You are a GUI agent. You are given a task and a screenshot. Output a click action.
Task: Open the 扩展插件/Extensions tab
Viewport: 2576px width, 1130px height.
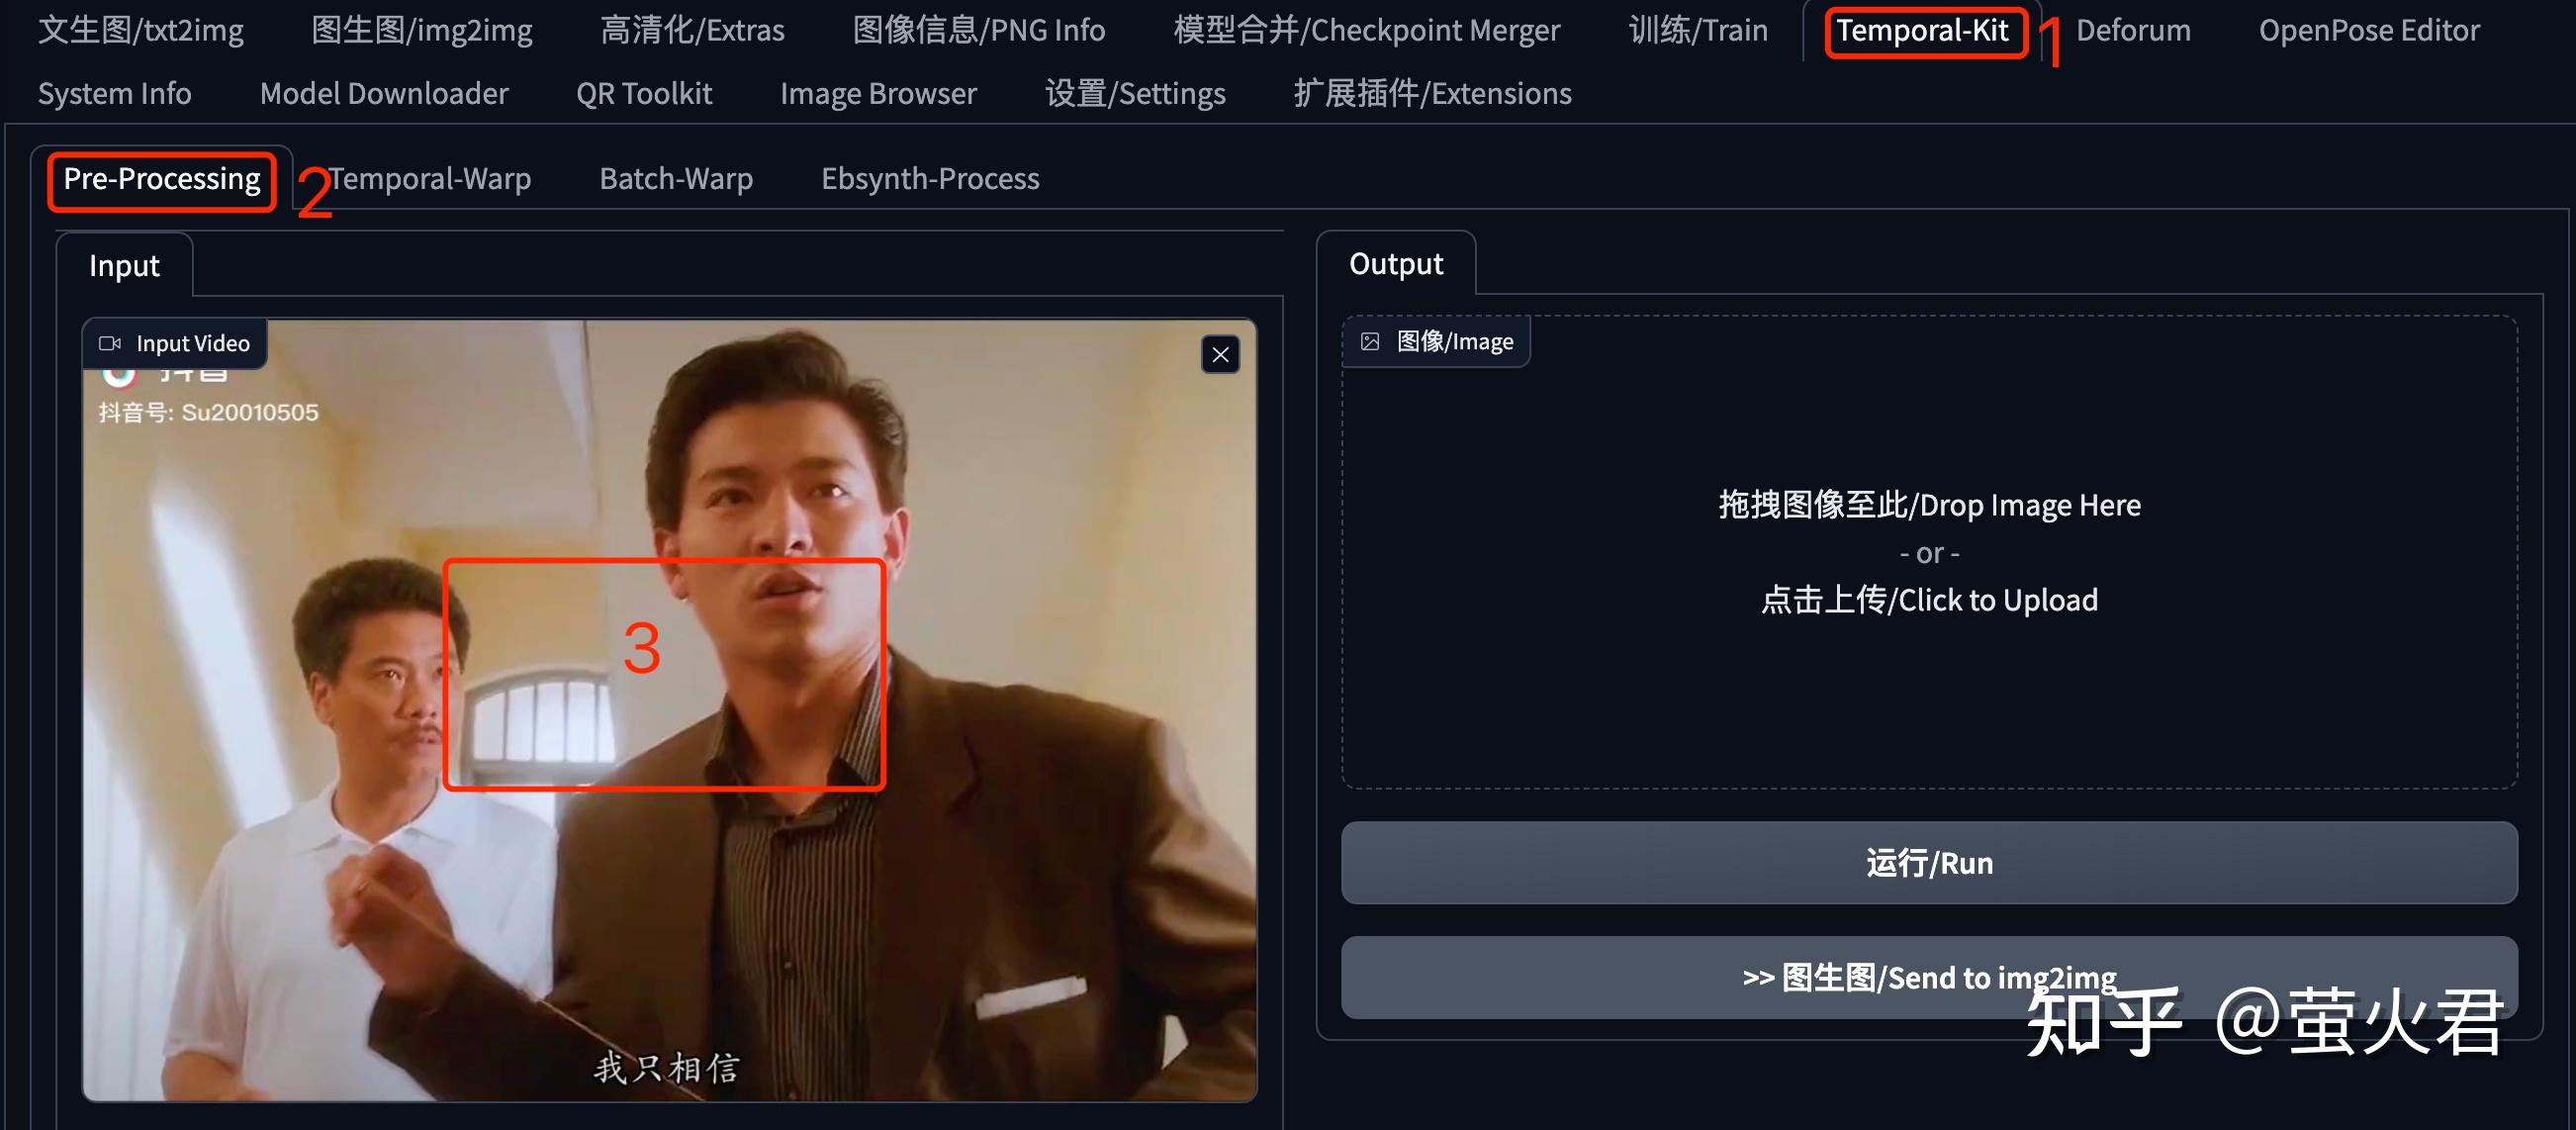click(1432, 93)
